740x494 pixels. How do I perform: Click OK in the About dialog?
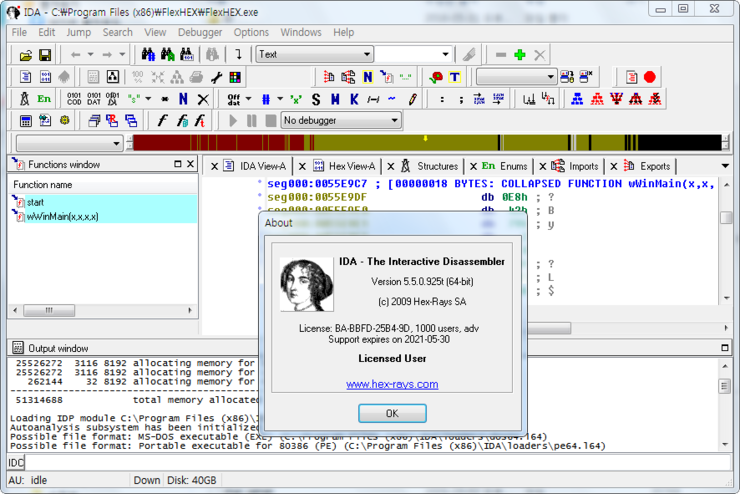[x=392, y=413]
